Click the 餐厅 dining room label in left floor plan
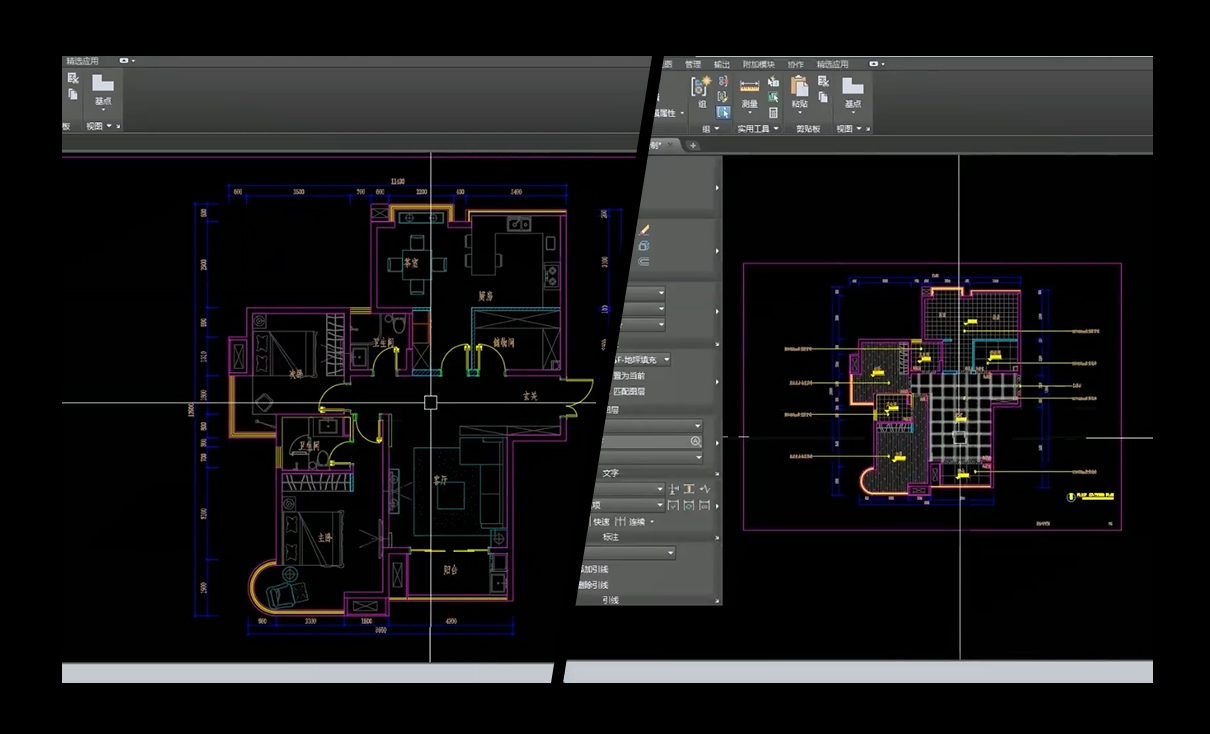Screen dimensions: 1210x734 [411, 262]
